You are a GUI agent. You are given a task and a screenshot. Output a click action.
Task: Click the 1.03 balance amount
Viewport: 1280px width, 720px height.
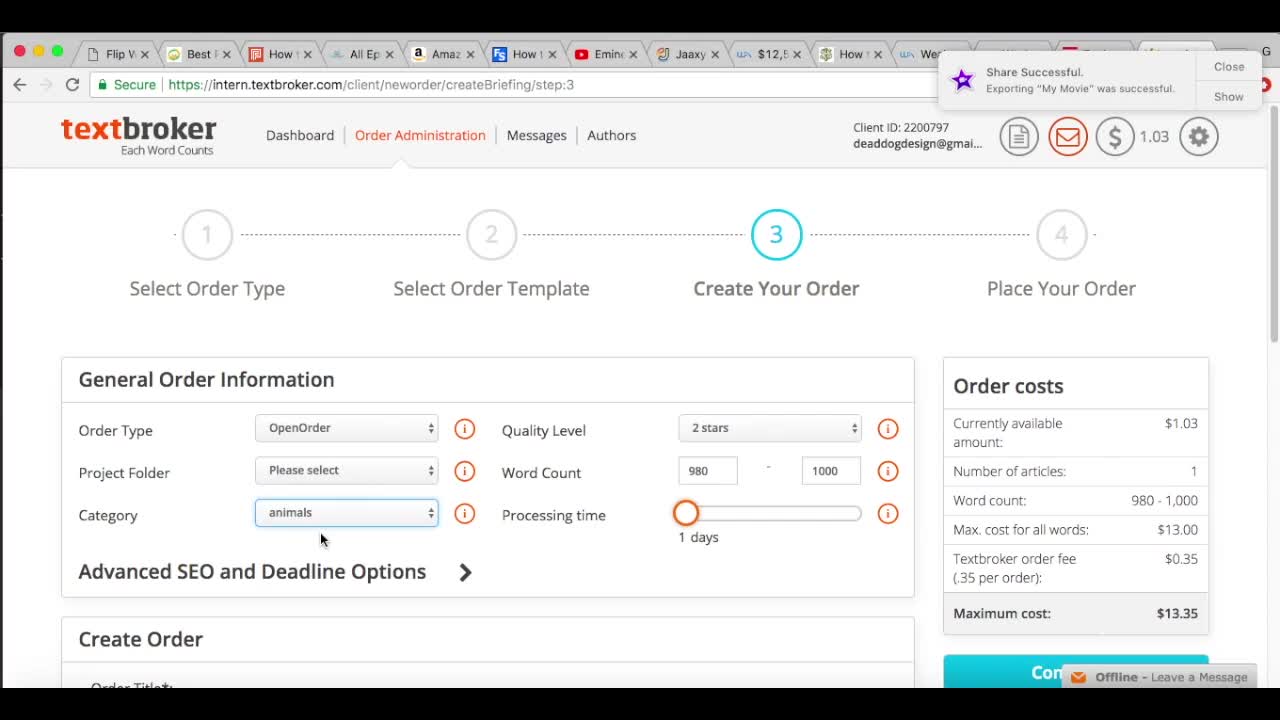(x=1154, y=136)
